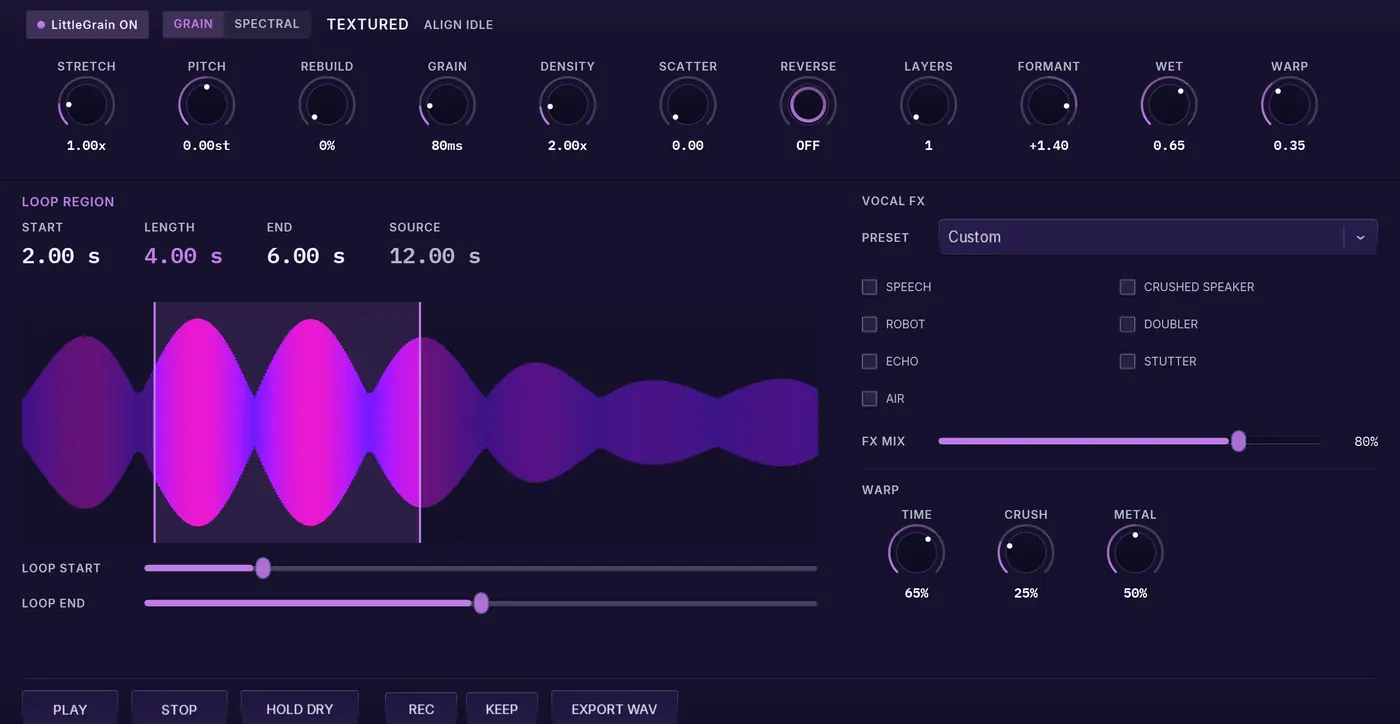This screenshot has width=1400, height=724.
Task: Click the loop Length value 4.00 s
Action: 183,256
